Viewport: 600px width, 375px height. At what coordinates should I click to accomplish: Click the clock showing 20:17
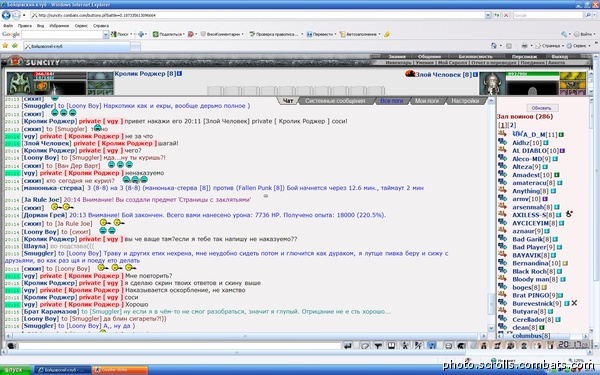(572, 345)
